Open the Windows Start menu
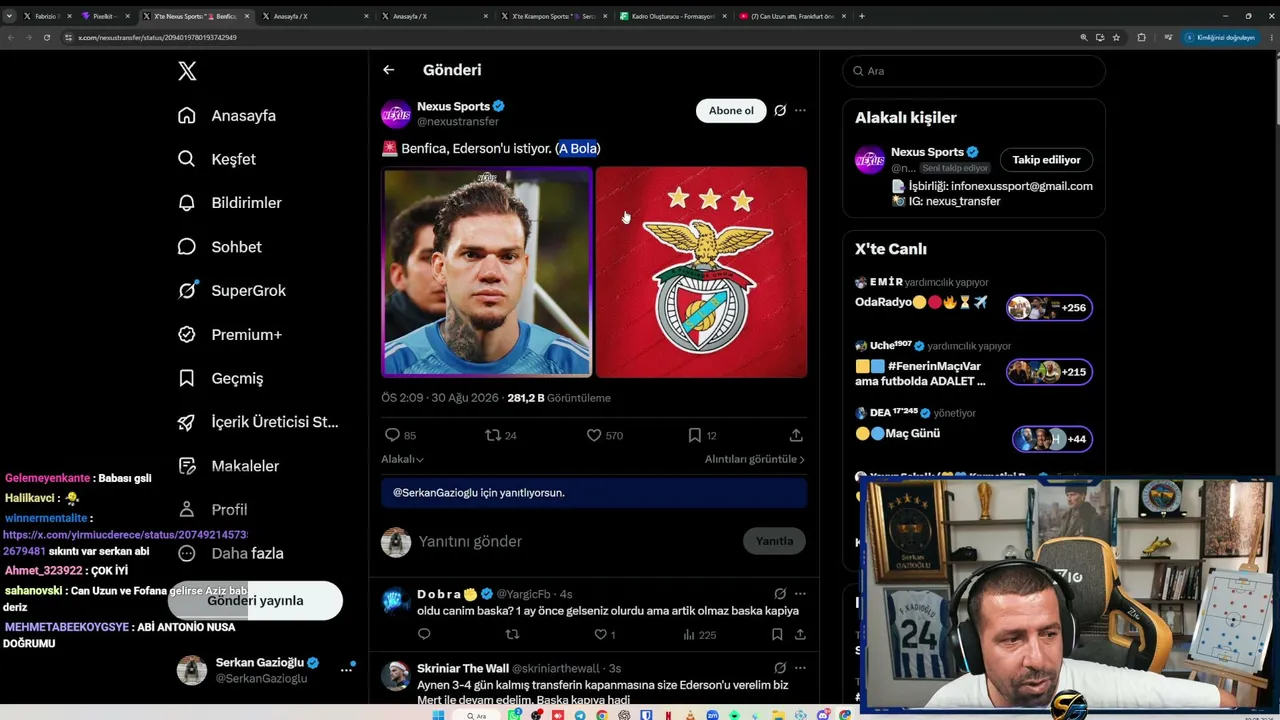 [x=437, y=715]
